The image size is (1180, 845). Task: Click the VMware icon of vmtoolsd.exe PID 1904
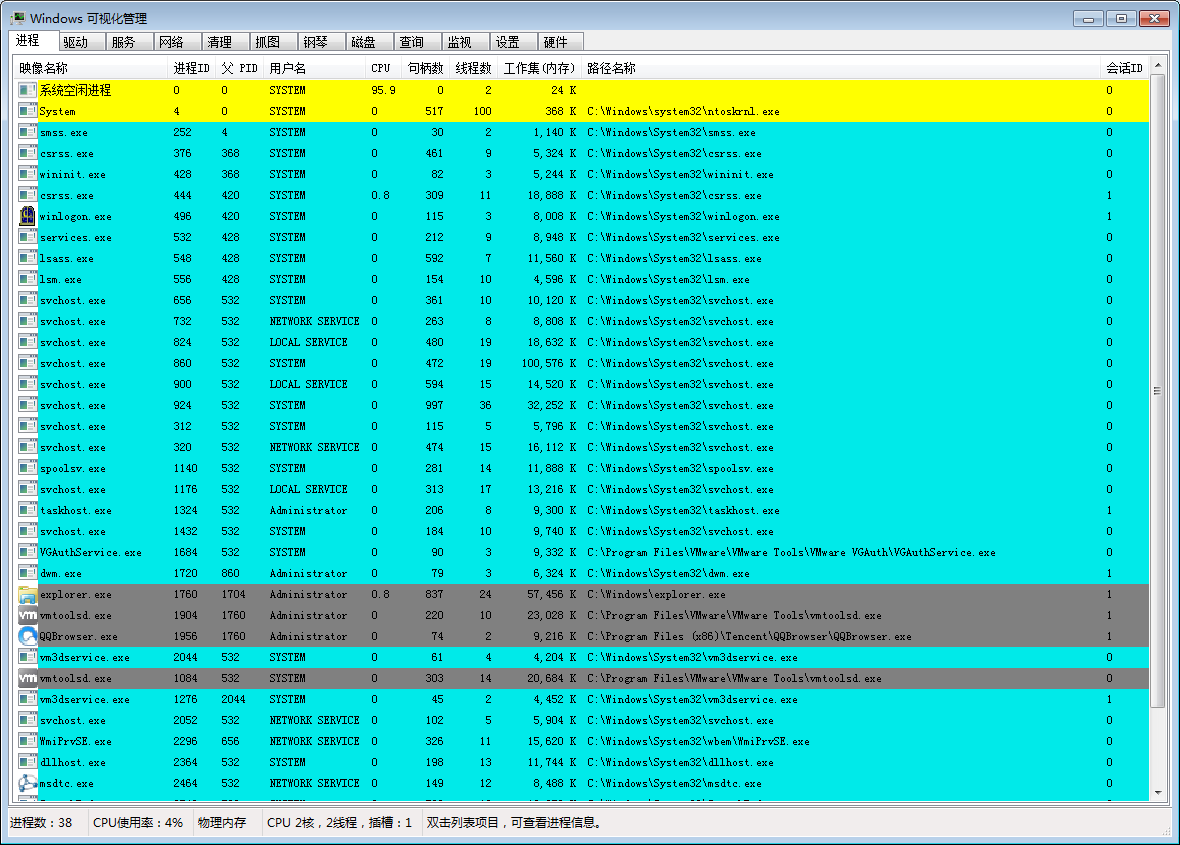click(x=28, y=615)
